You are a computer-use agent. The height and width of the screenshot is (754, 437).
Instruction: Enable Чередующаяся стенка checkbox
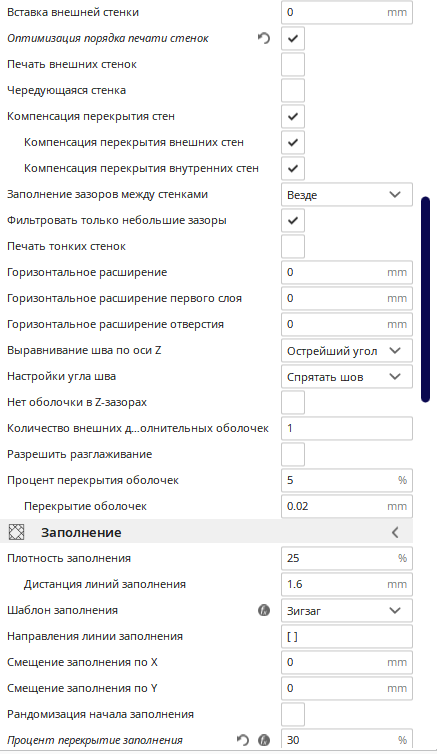pyautogui.click(x=293, y=90)
